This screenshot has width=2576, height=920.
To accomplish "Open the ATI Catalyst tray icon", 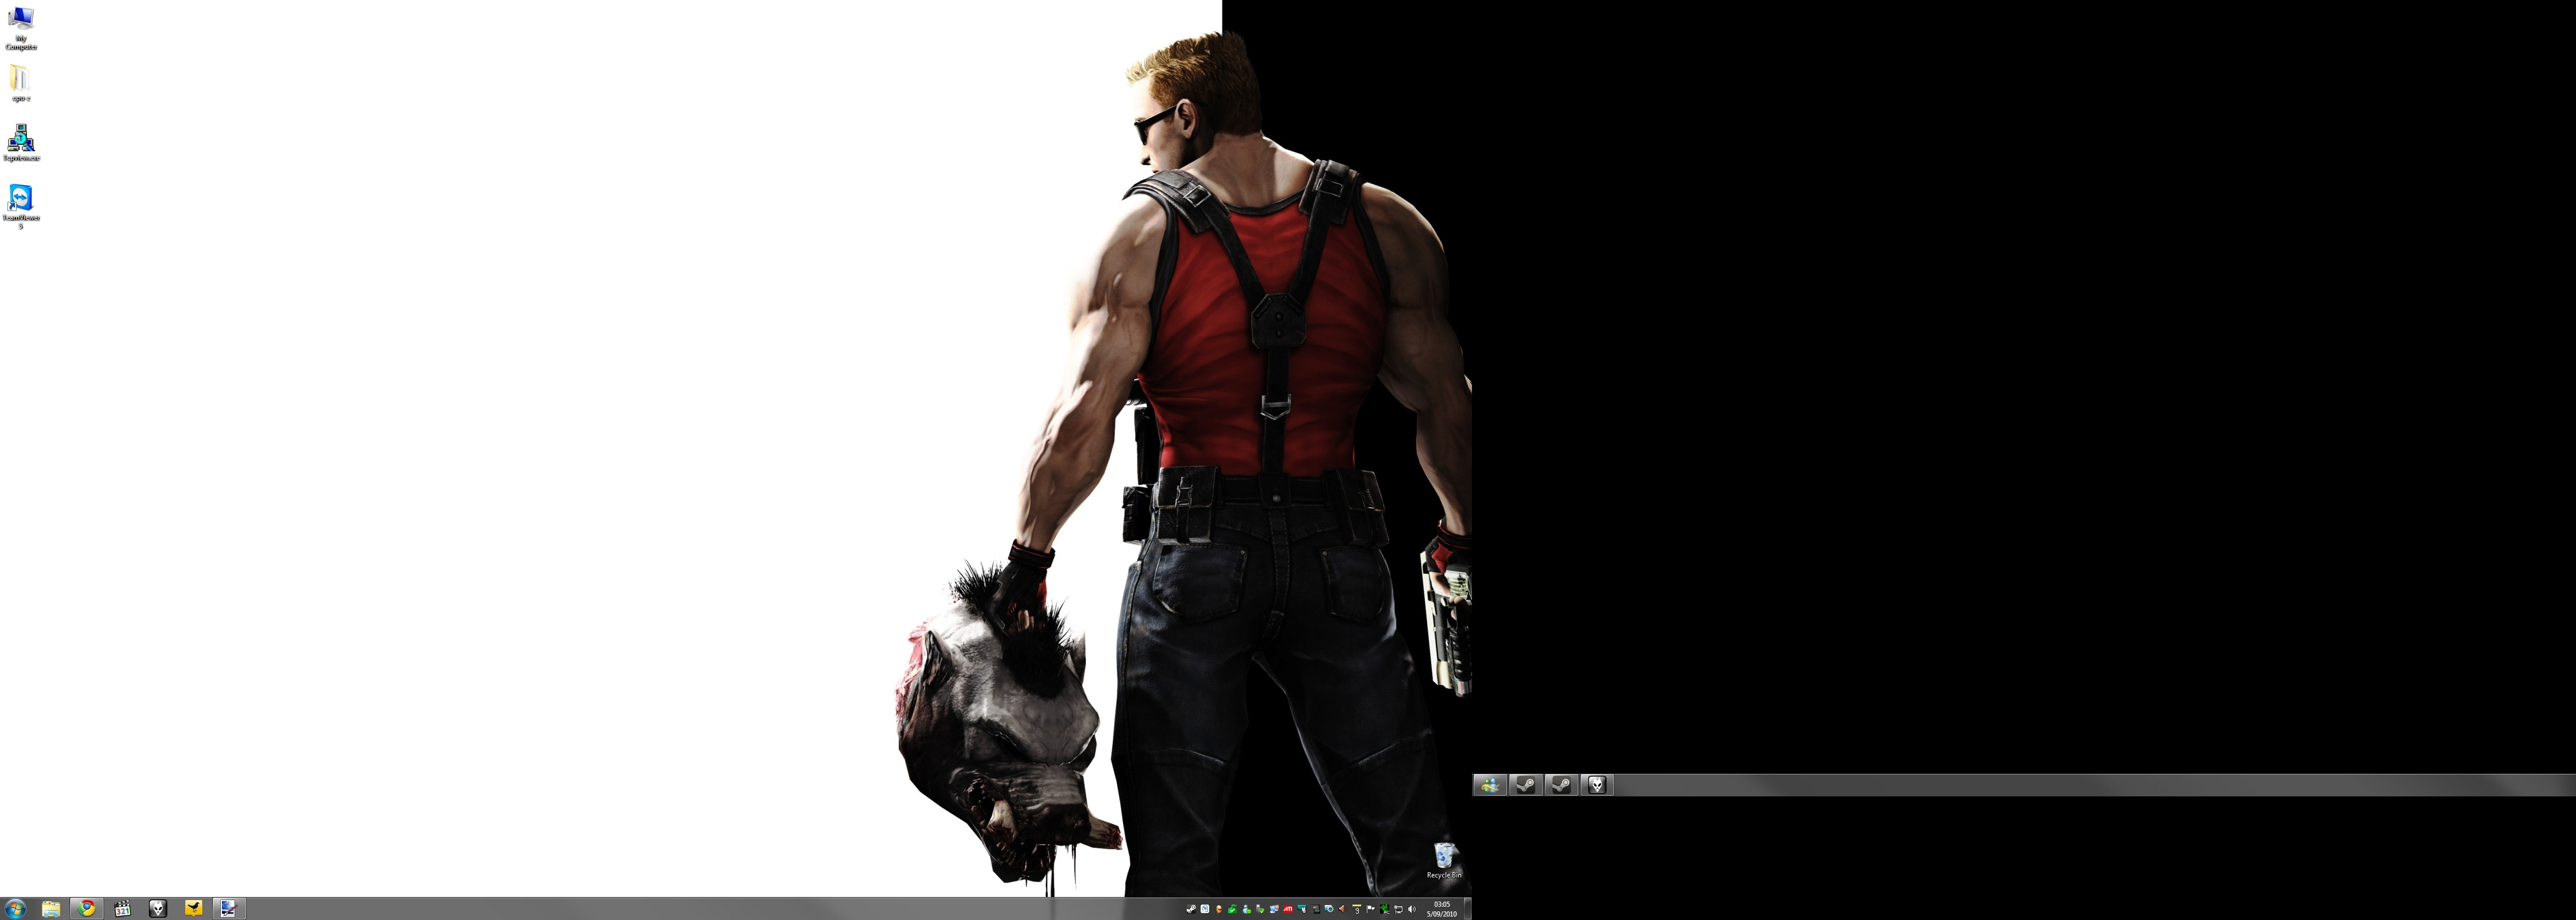I will (x=1288, y=909).
